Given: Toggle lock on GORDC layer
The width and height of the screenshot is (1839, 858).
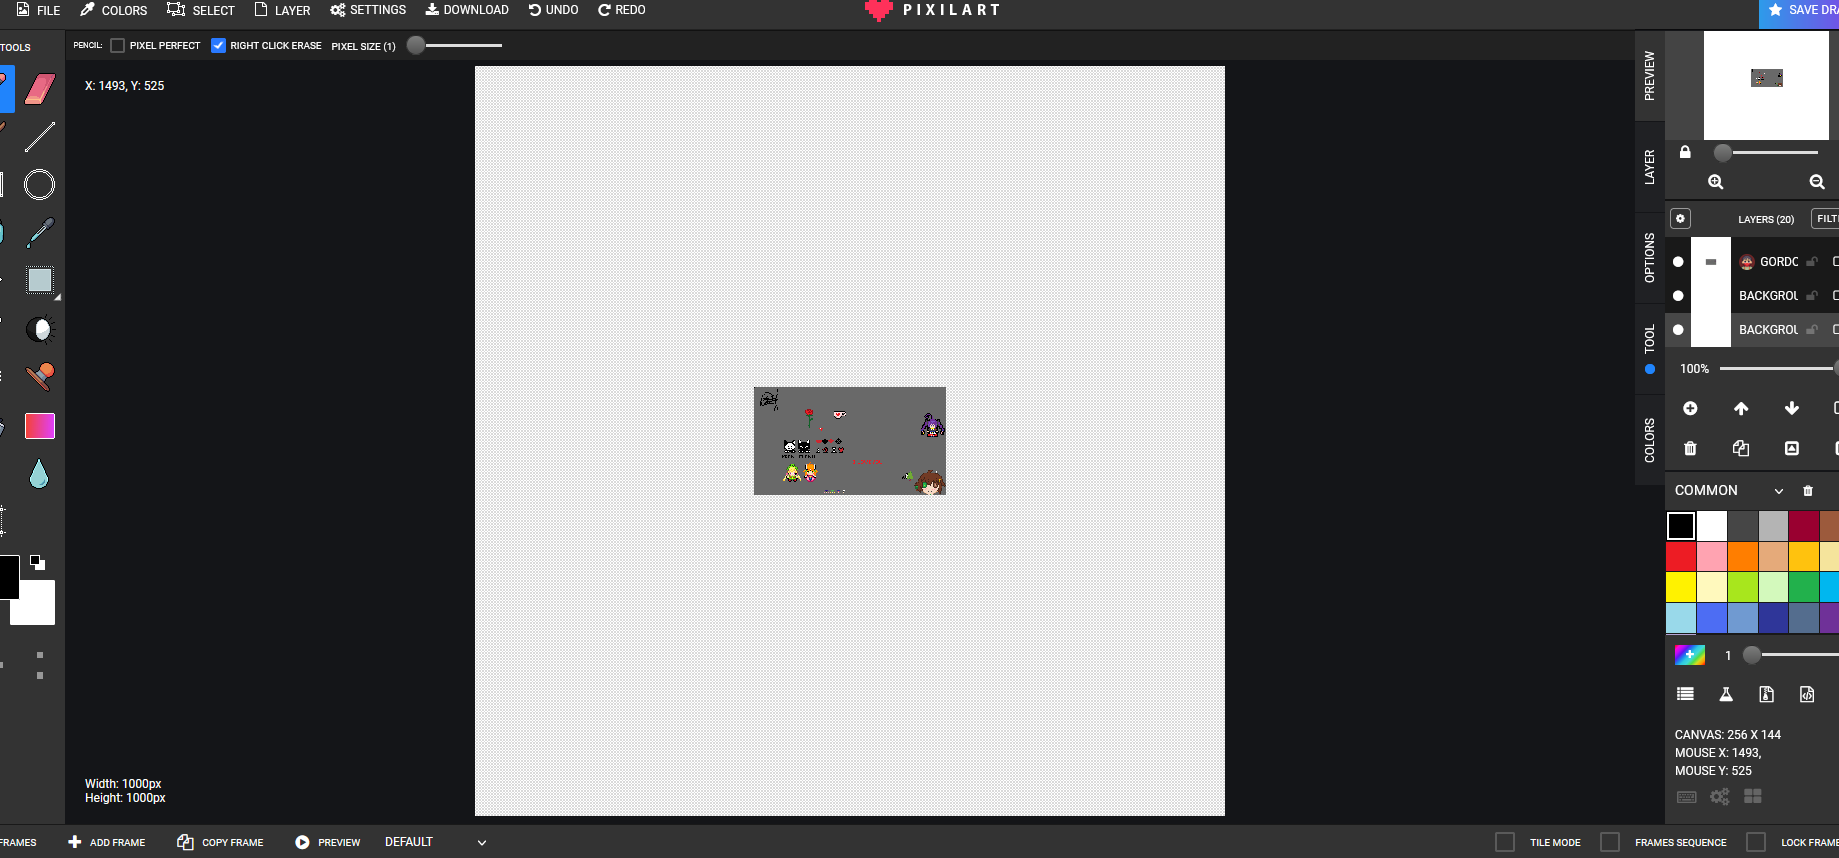Looking at the screenshot, I should click(x=1812, y=262).
